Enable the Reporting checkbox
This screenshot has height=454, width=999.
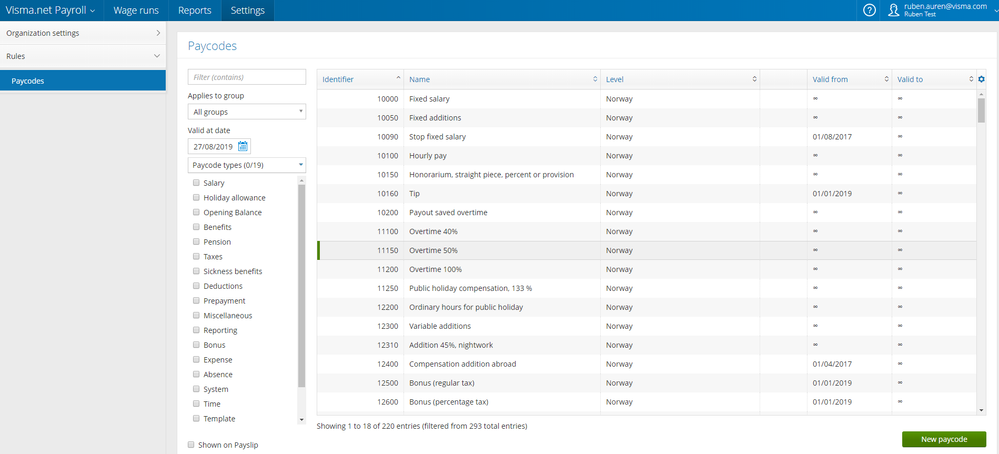click(x=196, y=330)
